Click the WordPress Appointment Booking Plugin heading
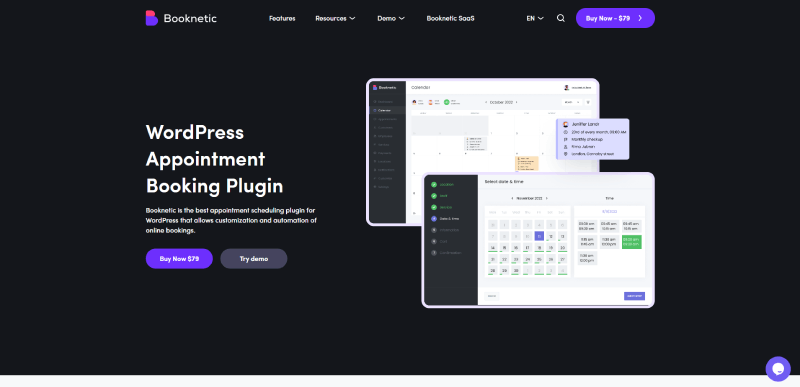 (x=214, y=159)
